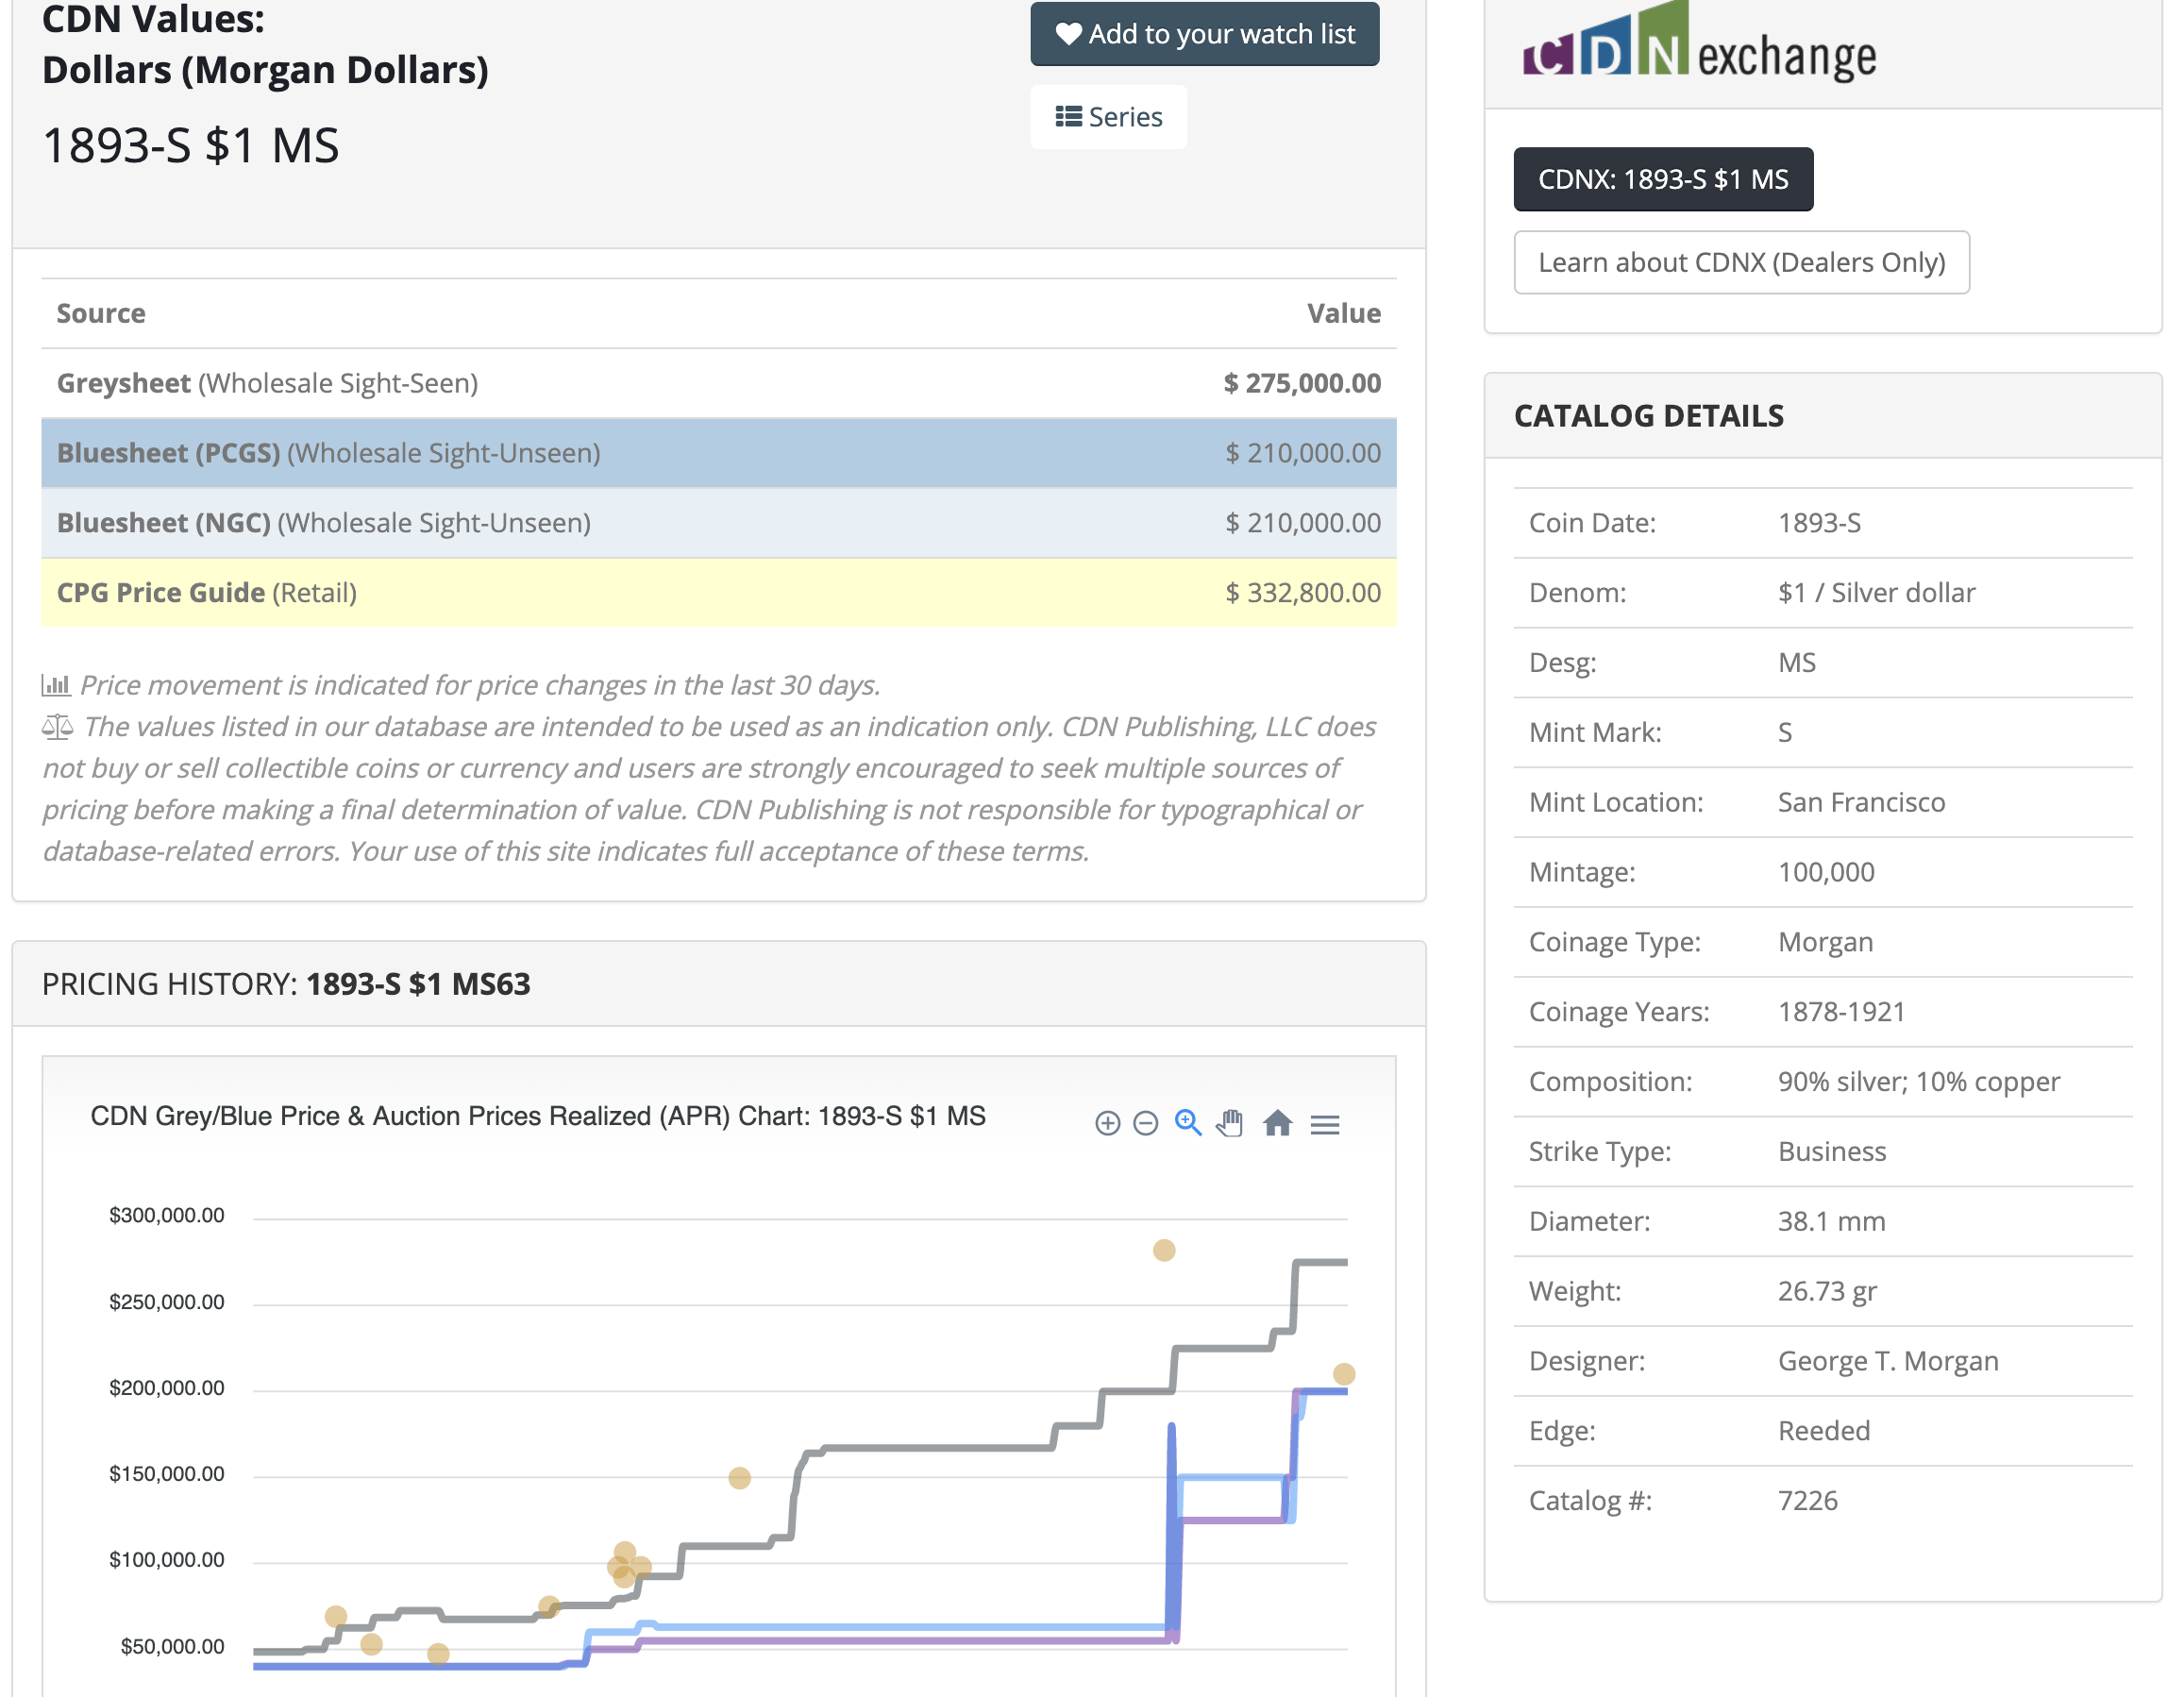Click the Designer George T. Morgan value
The height and width of the screenshot is (1697, 2184).
click(1888, 1361)
